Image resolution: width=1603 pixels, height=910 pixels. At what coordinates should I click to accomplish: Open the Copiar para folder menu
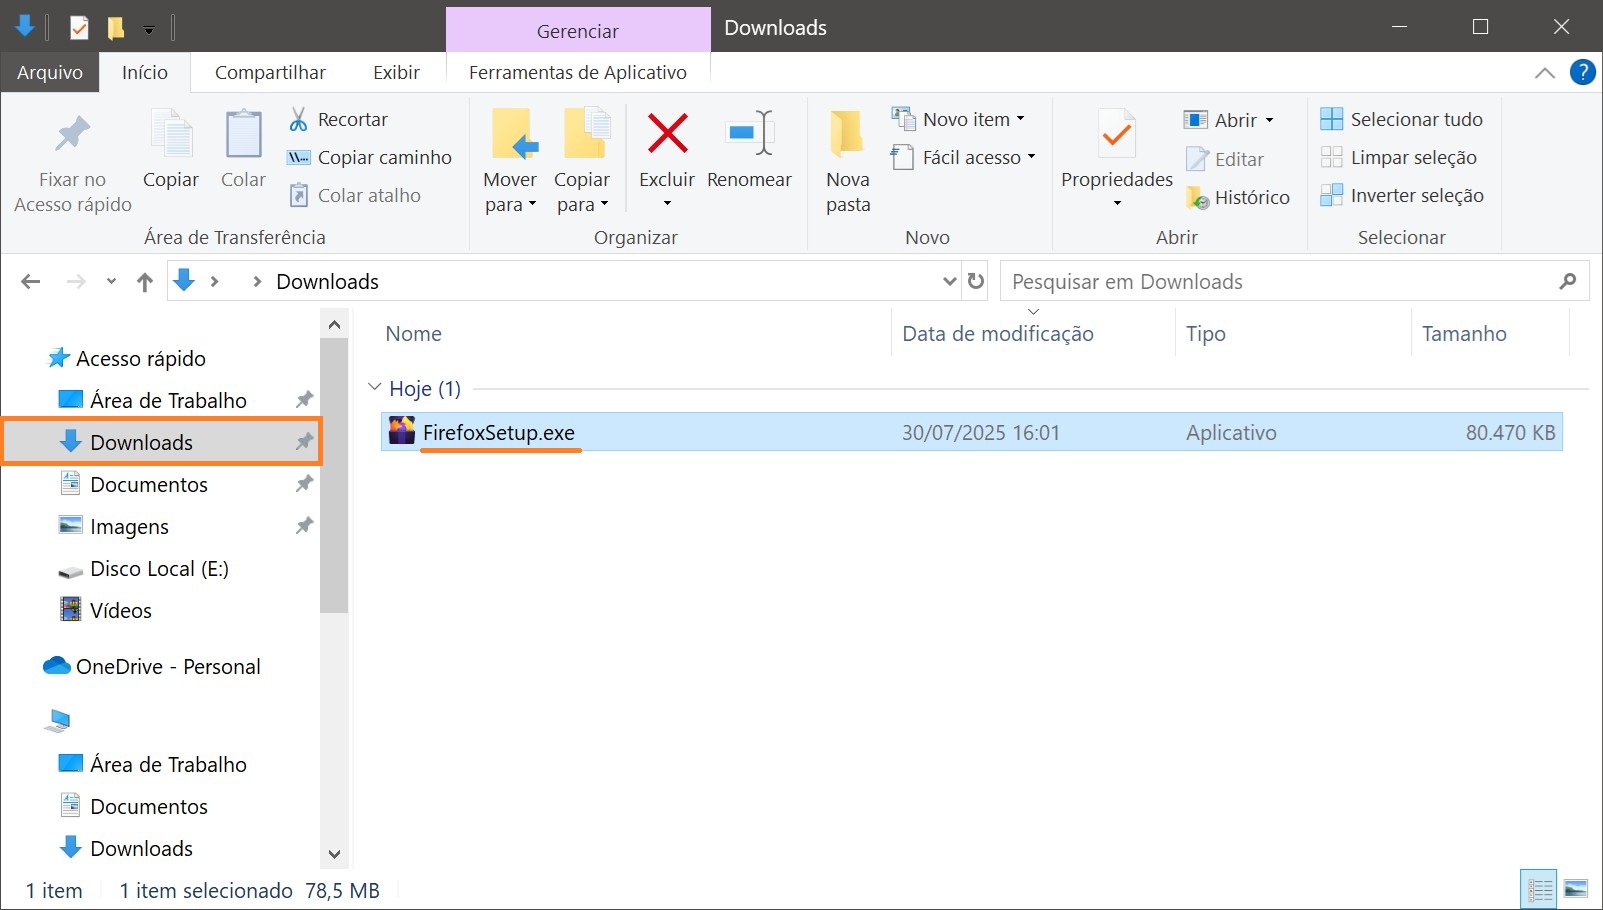(582, 160)
